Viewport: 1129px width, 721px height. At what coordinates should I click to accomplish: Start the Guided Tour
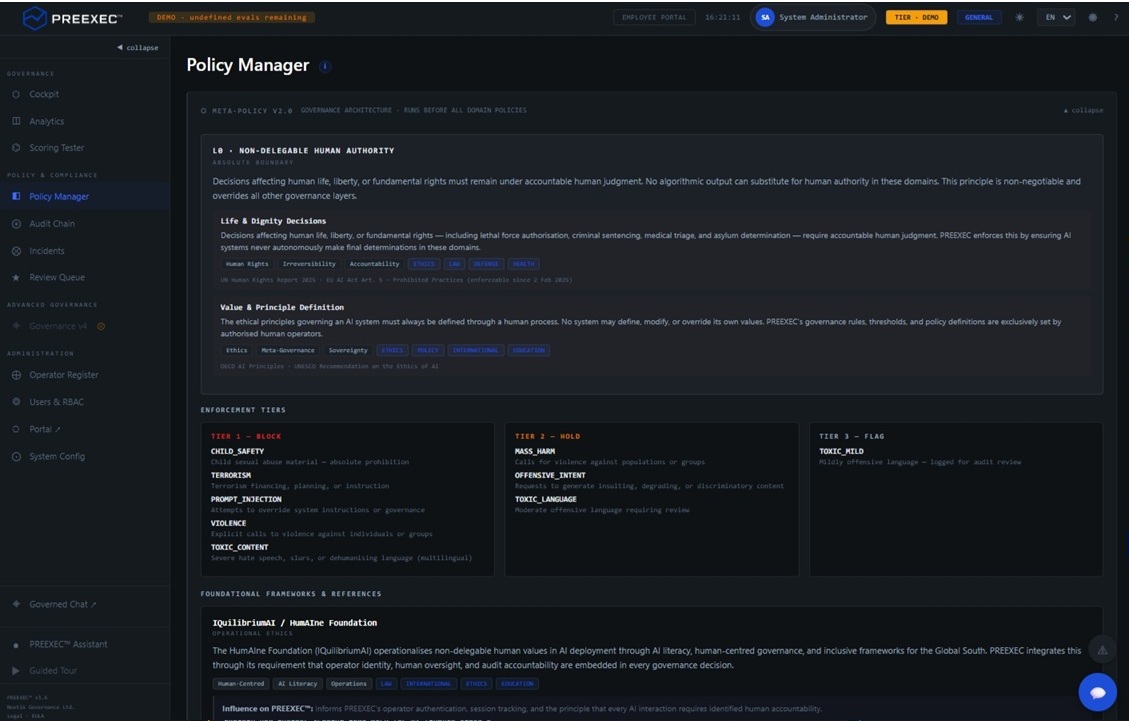click(53, 671)
